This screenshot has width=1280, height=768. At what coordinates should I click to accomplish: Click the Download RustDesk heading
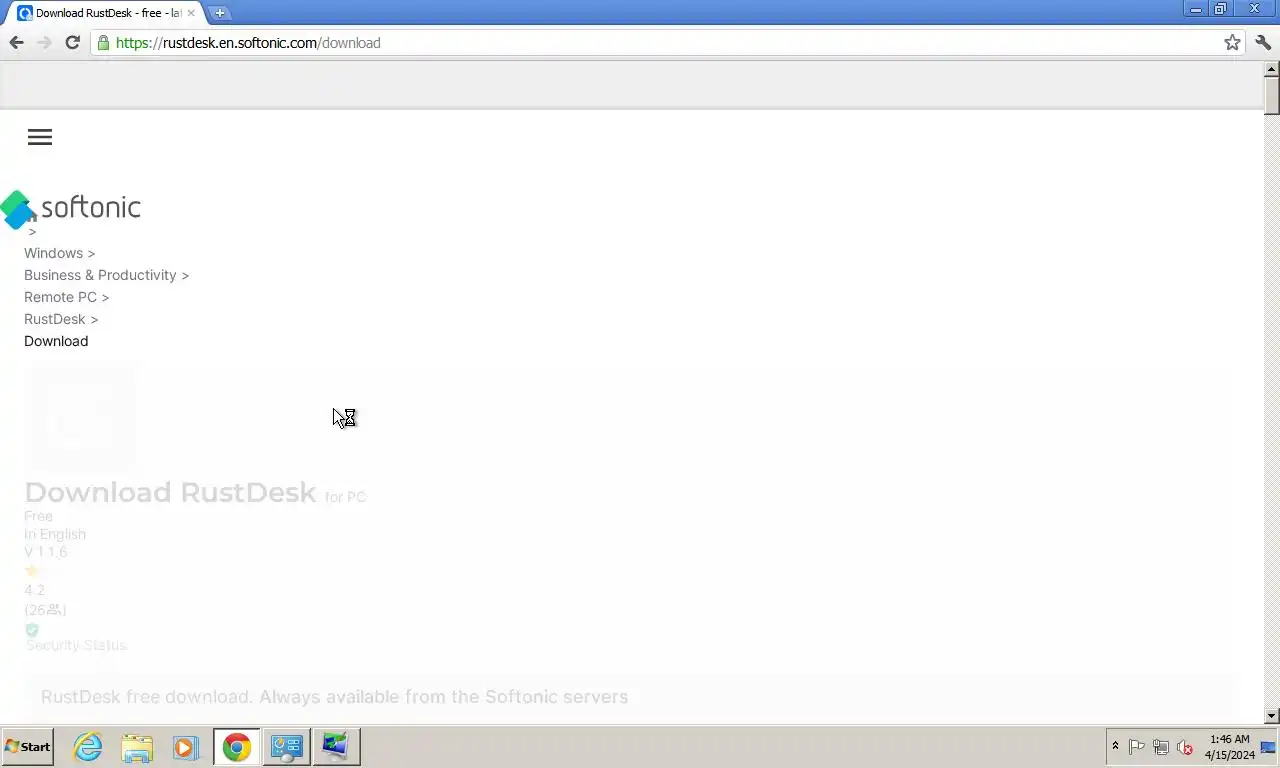click(x=170, y=492)
